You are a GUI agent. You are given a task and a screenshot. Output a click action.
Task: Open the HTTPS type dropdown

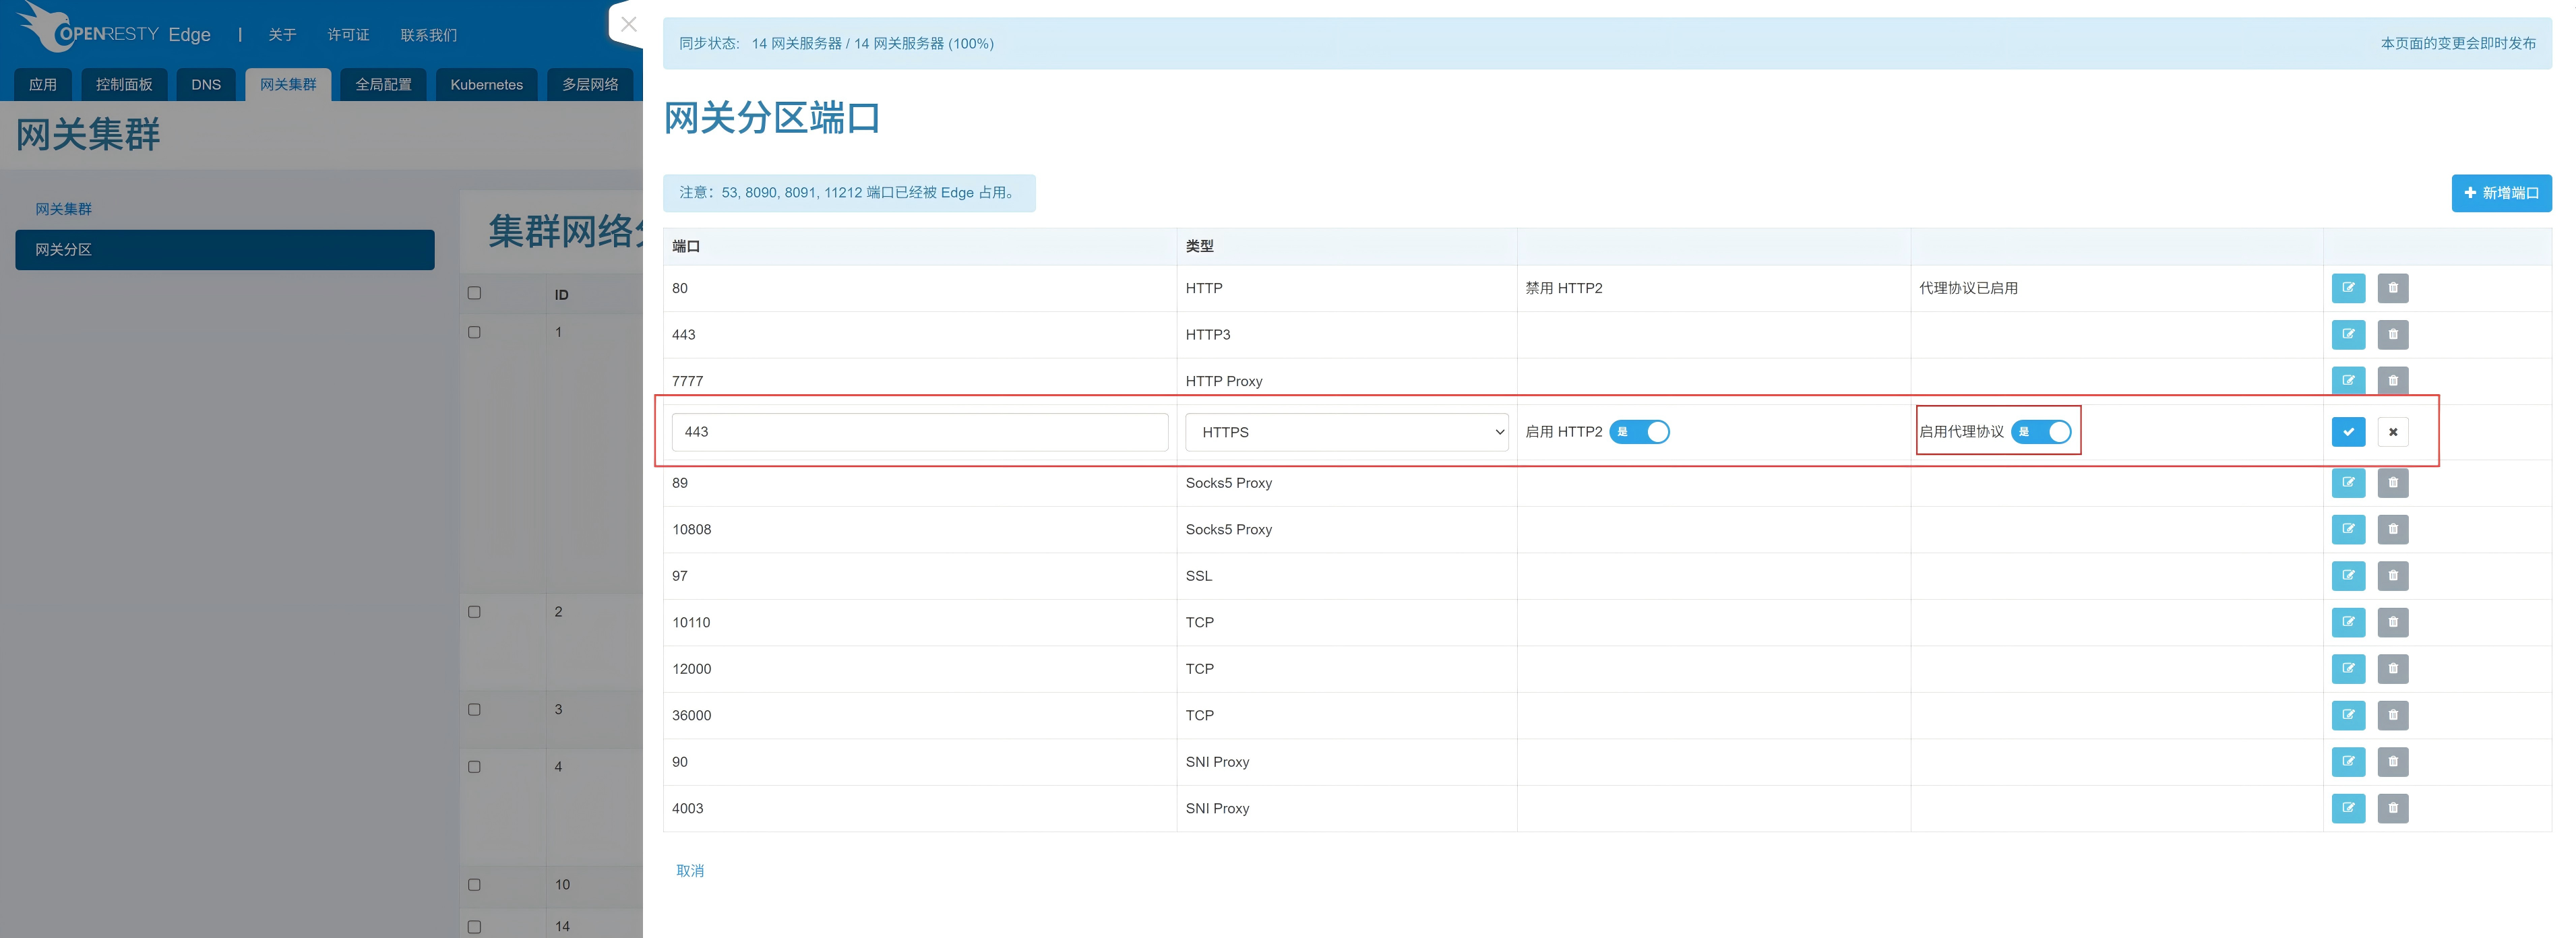tap(1346, 432)
